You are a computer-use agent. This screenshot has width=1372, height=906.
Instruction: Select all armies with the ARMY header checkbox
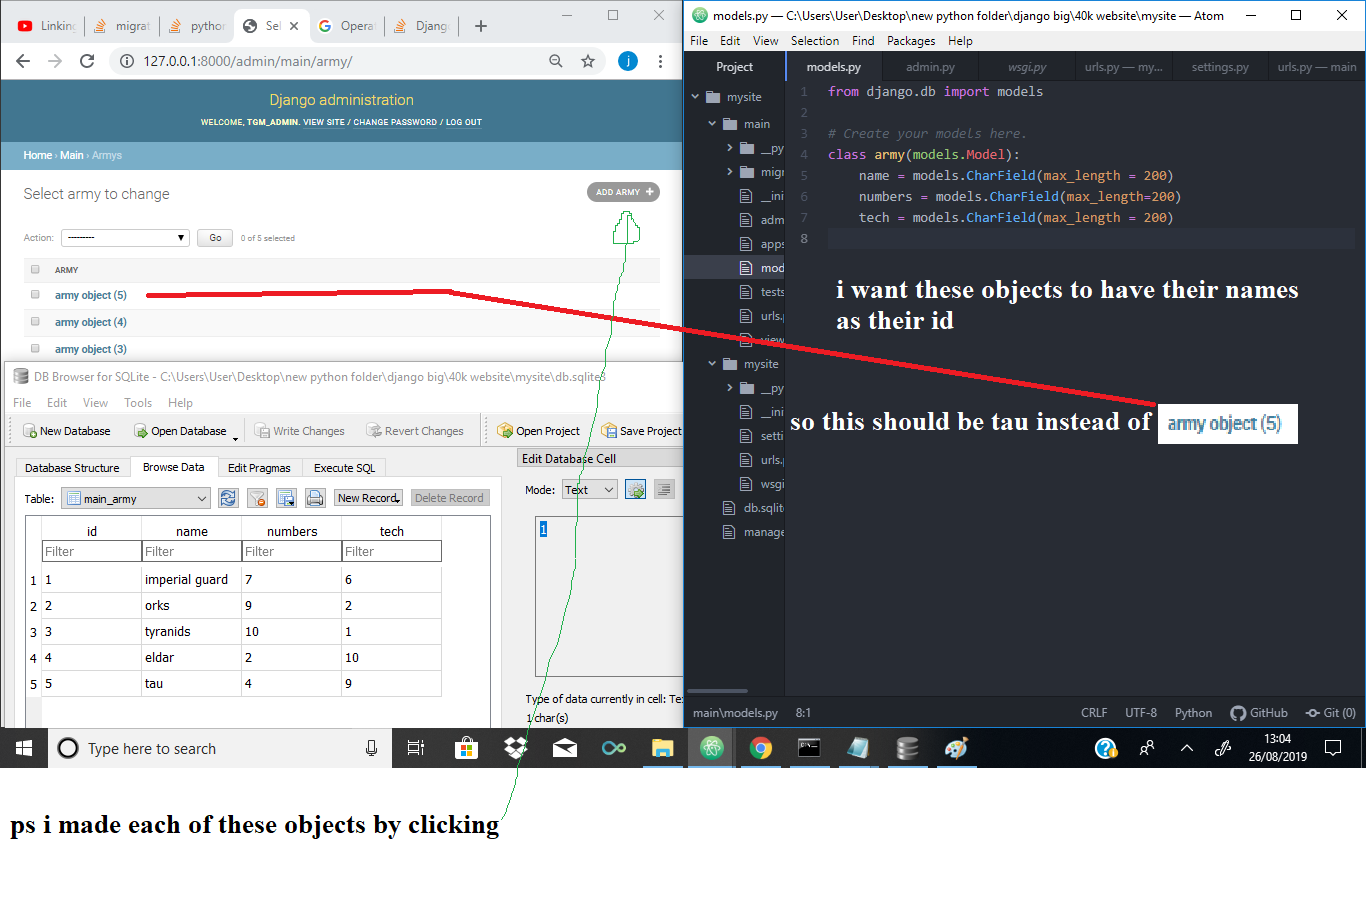click(35, 269)
